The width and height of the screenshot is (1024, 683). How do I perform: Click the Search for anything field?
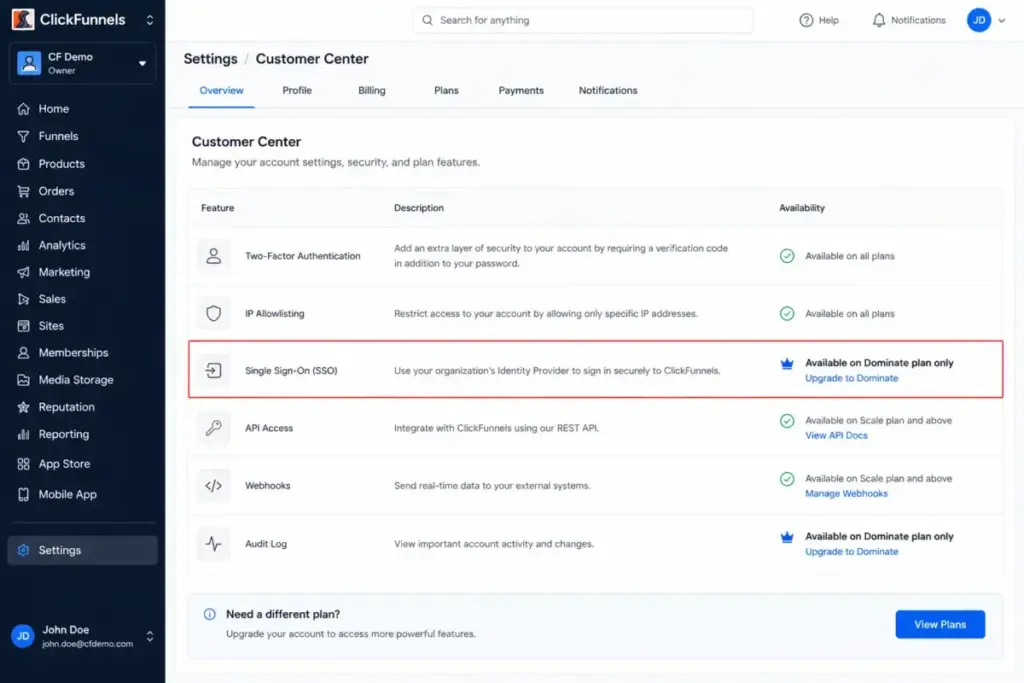pyautogui.click(x=583, y=20)
